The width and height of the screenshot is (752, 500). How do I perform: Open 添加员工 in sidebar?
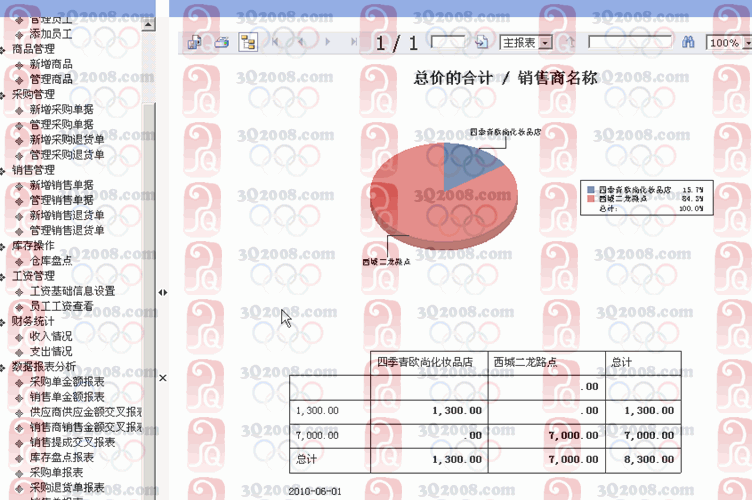(51, 34)
